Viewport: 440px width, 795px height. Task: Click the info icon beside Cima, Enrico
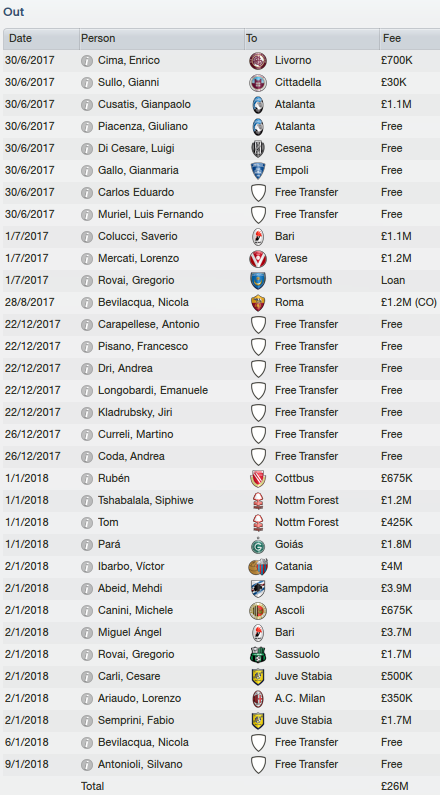(87, 61)
